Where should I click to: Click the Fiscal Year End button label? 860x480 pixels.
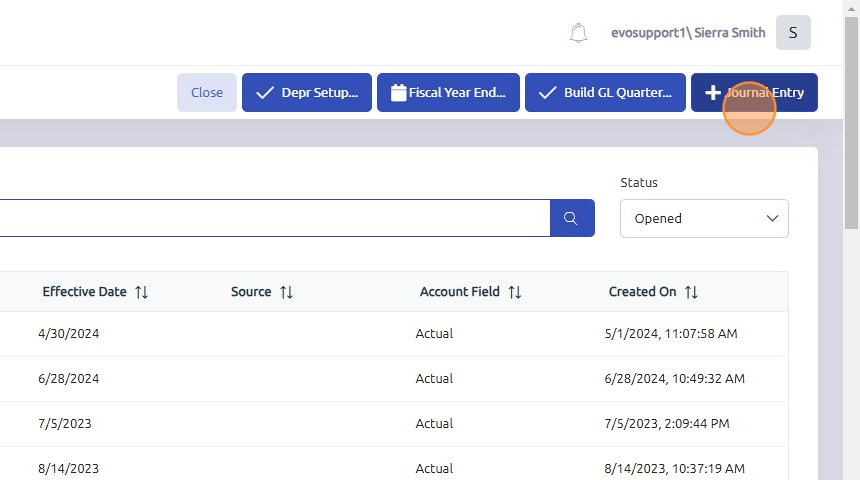tap(457, 93)
